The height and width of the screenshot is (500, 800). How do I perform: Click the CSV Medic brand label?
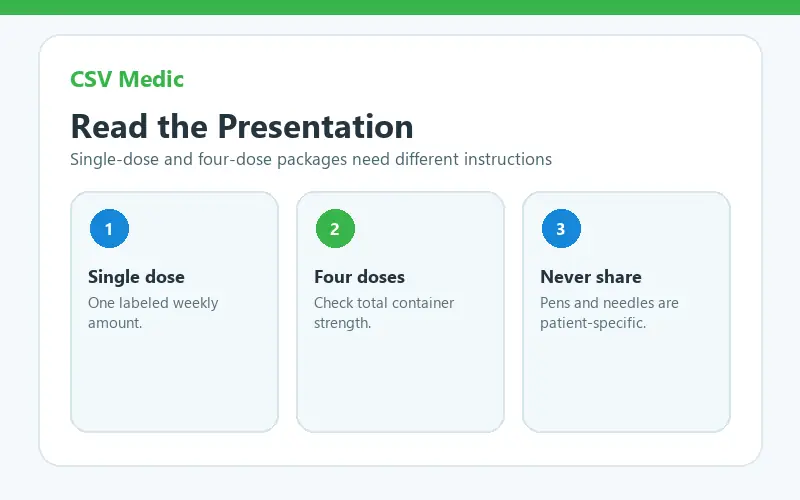pyautogui.click(x=127, y=79)
